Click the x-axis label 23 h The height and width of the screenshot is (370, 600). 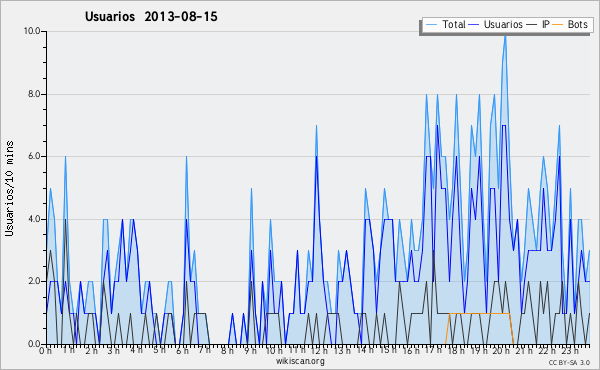[x=570, y=351]
